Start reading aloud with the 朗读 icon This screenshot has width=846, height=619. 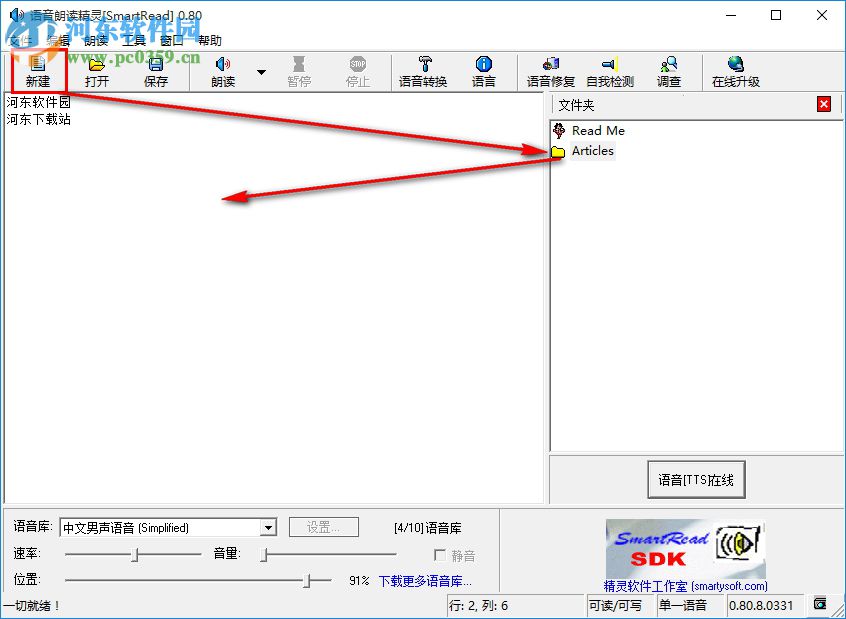point(222,72)
